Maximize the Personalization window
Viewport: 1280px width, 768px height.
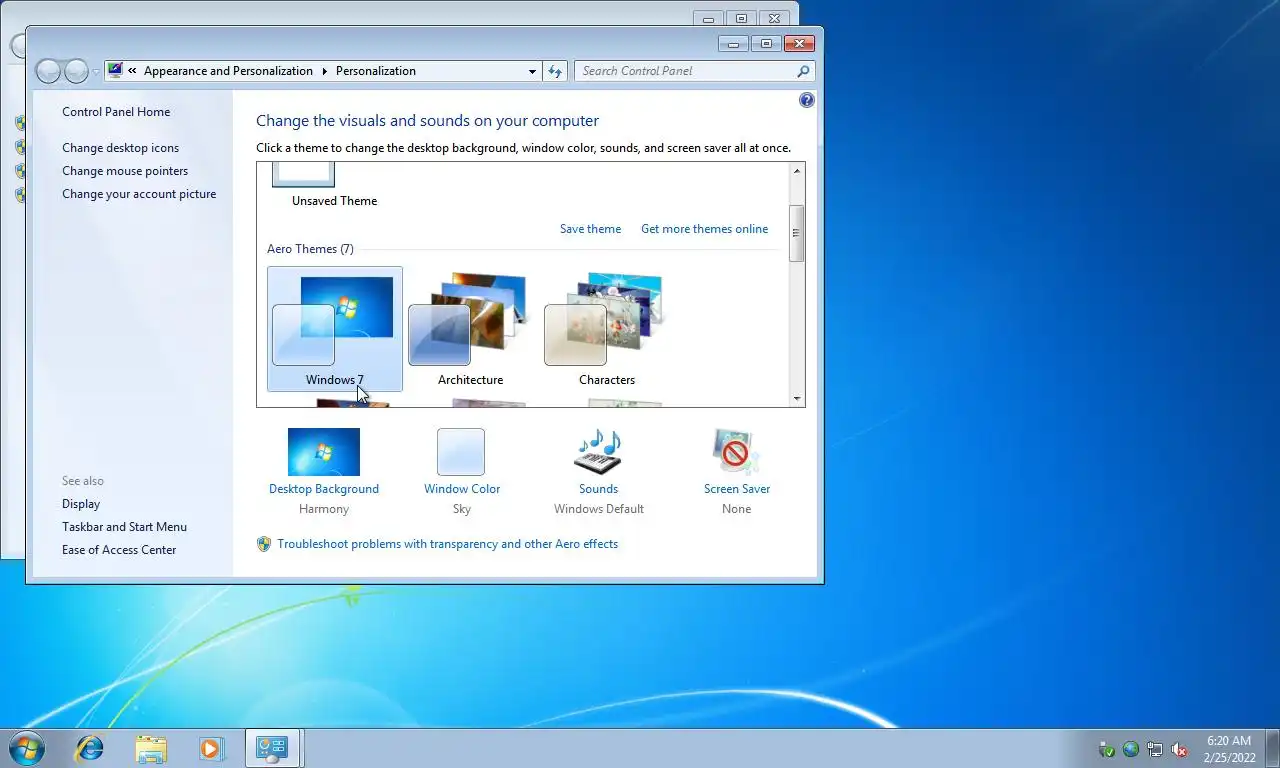766,44
